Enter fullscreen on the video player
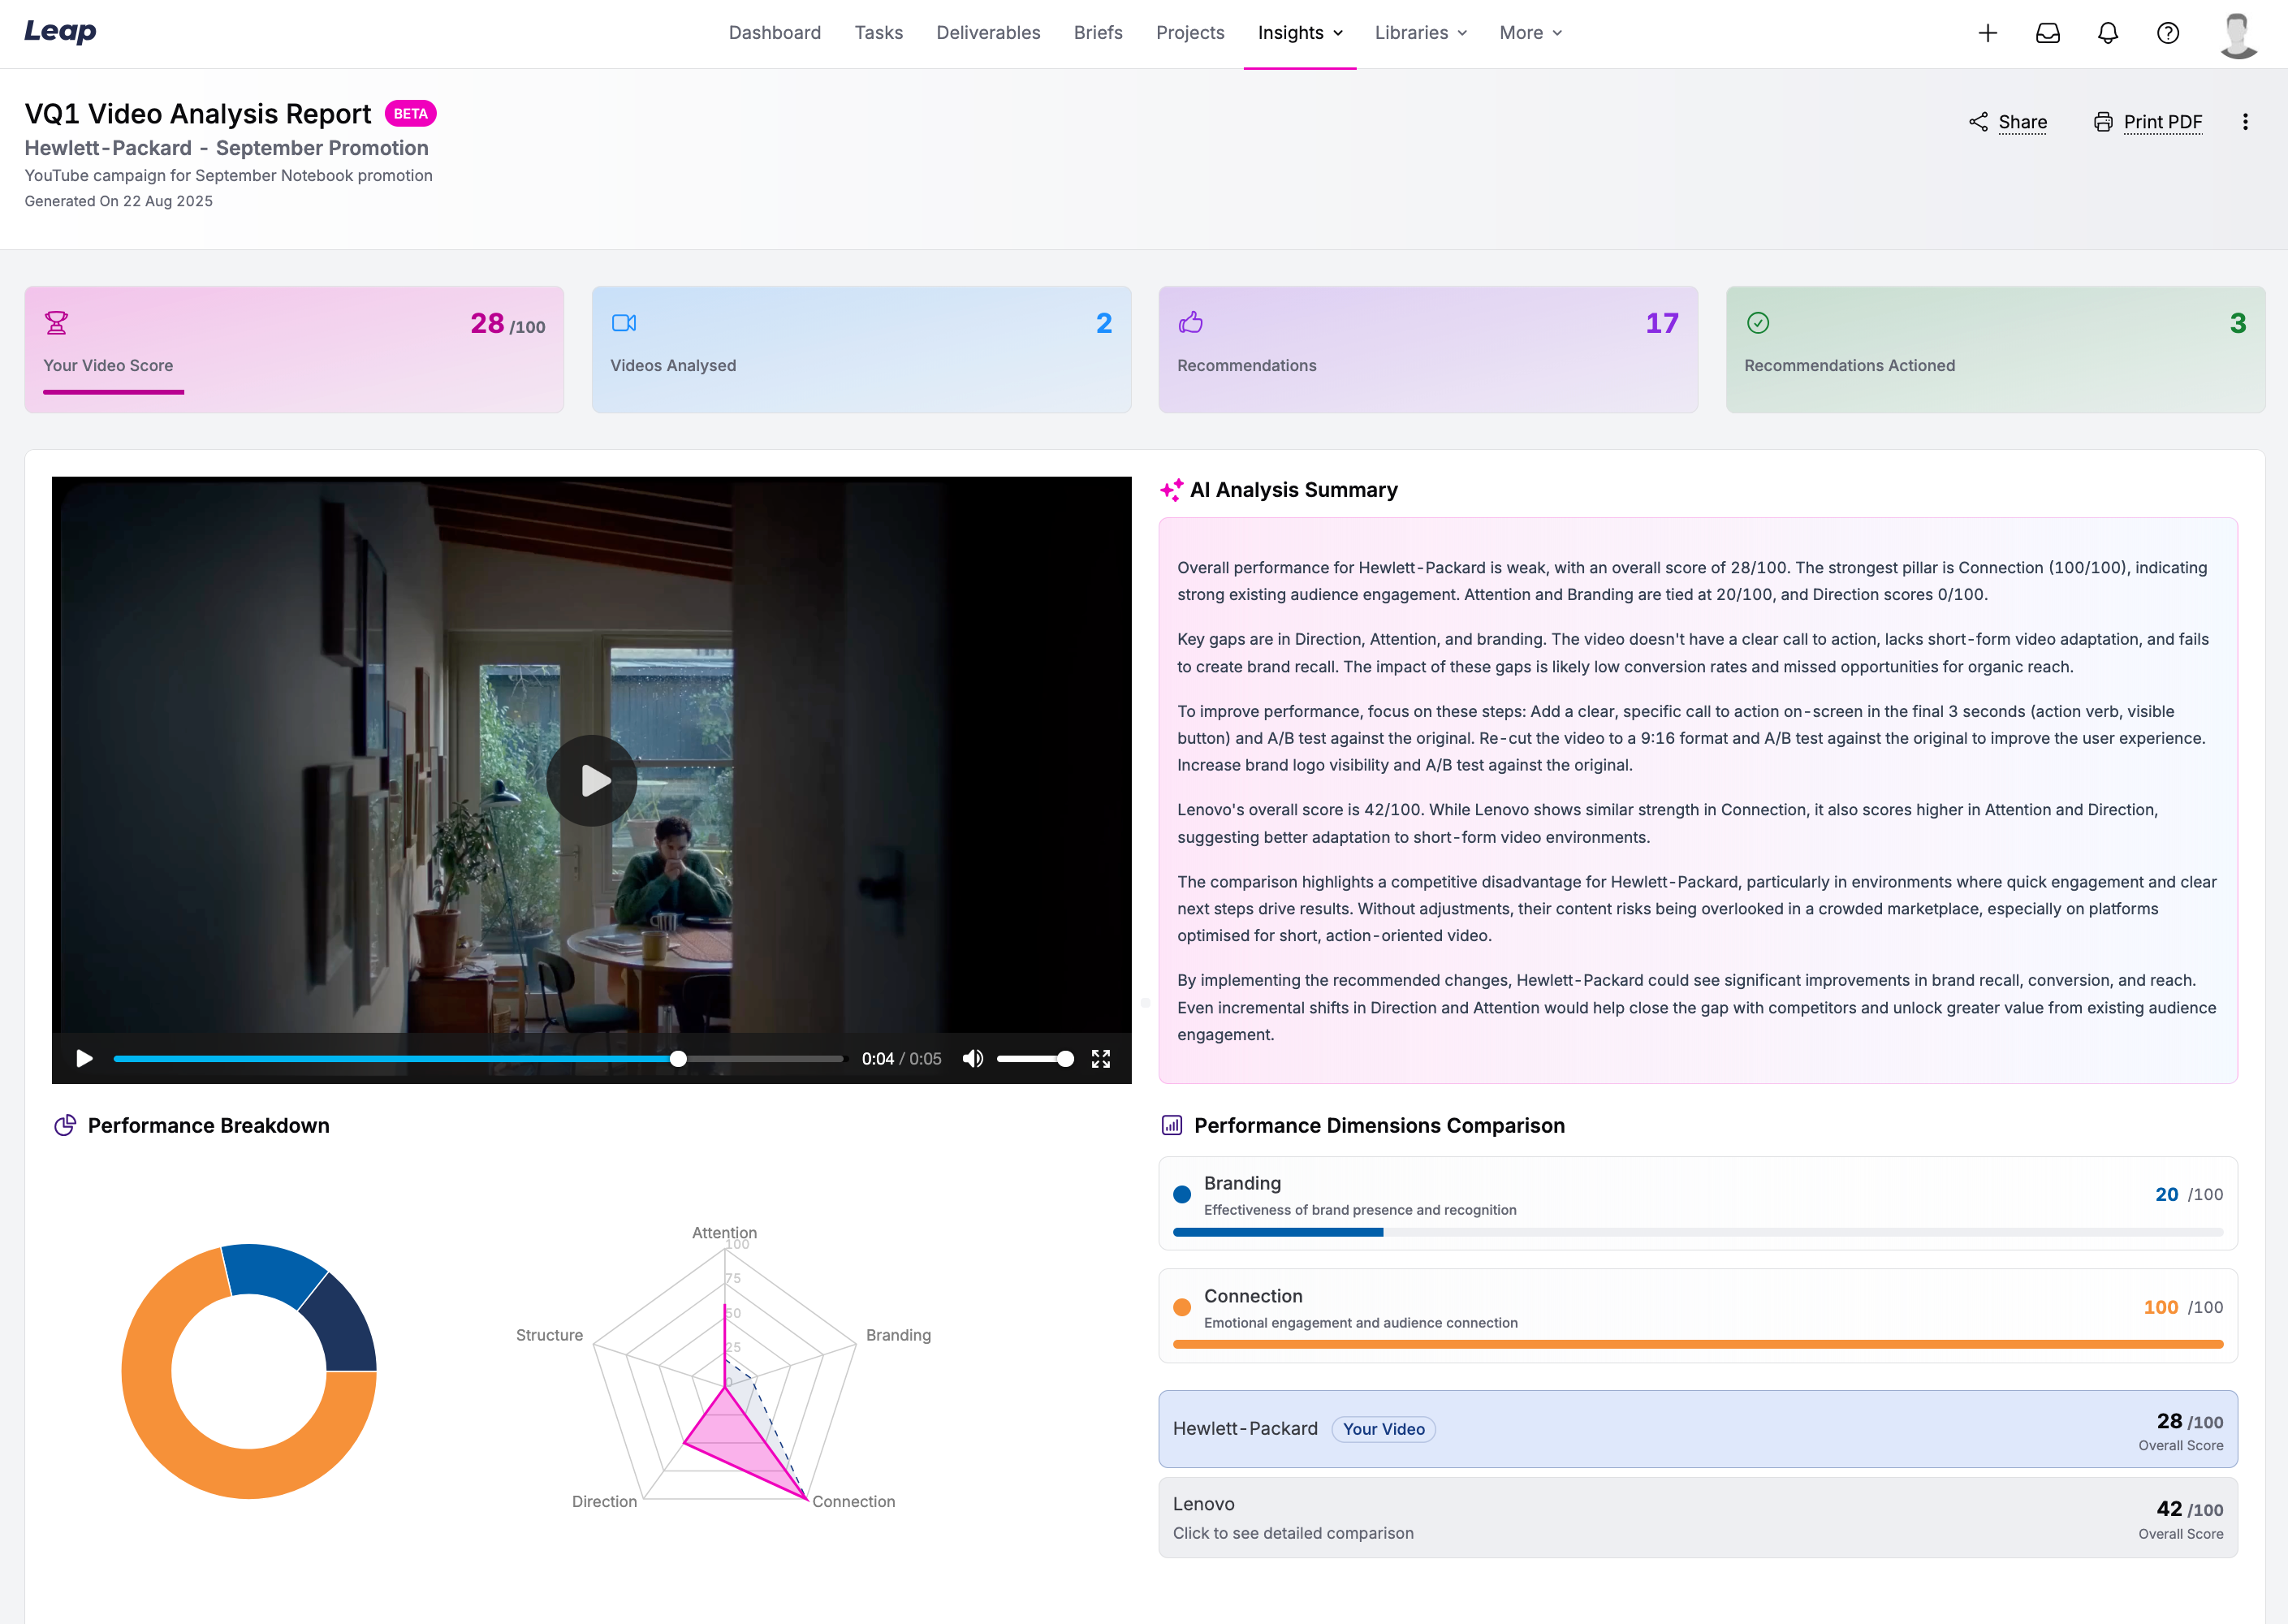This screenshot has height=1624, width=2288. coord(1100,1059)
